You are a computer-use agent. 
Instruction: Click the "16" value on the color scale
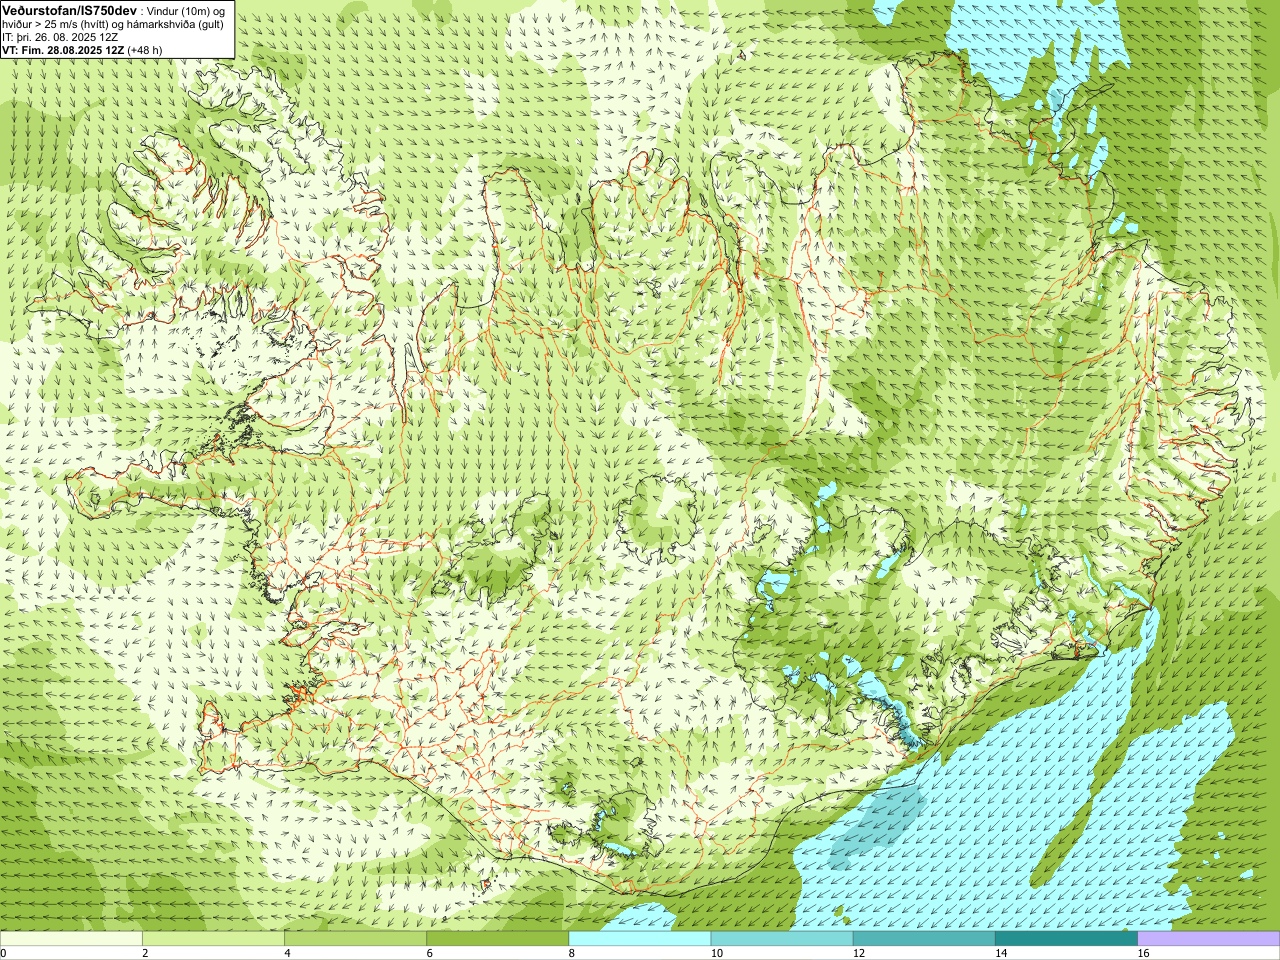pyautogui.click(x=1143, y=953)
